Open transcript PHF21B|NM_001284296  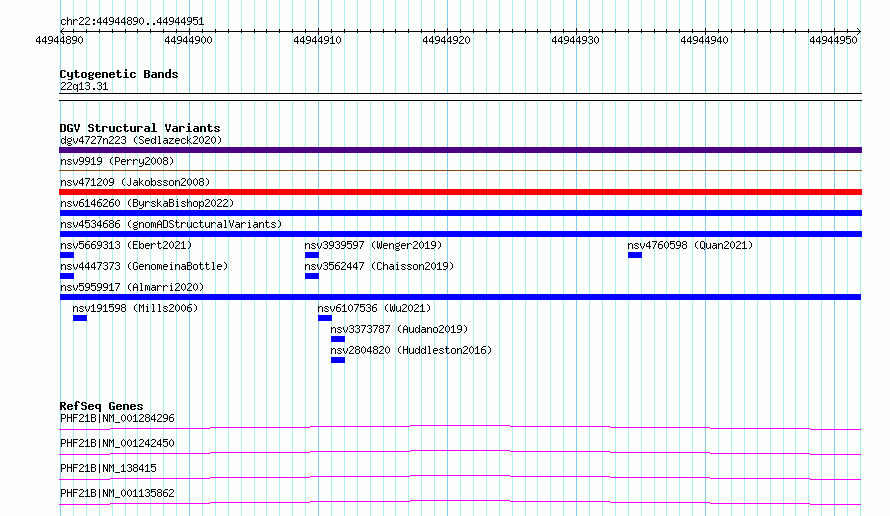coord(117,418)
